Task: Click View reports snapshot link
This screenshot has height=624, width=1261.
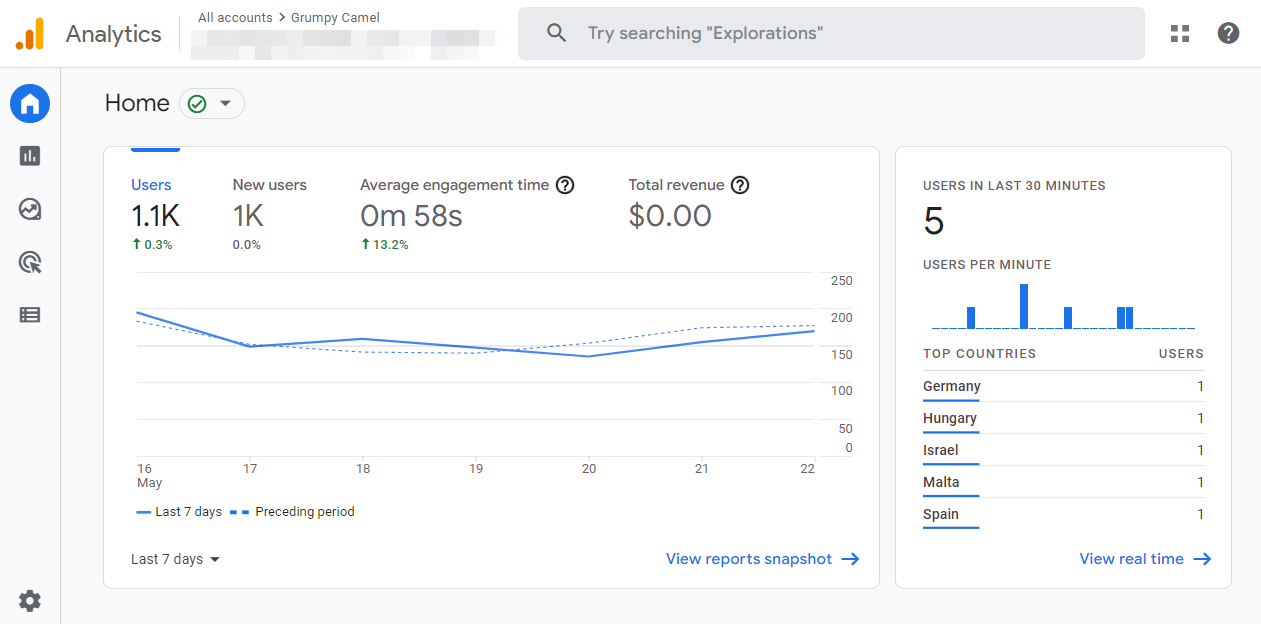Action: pos(762,559)
